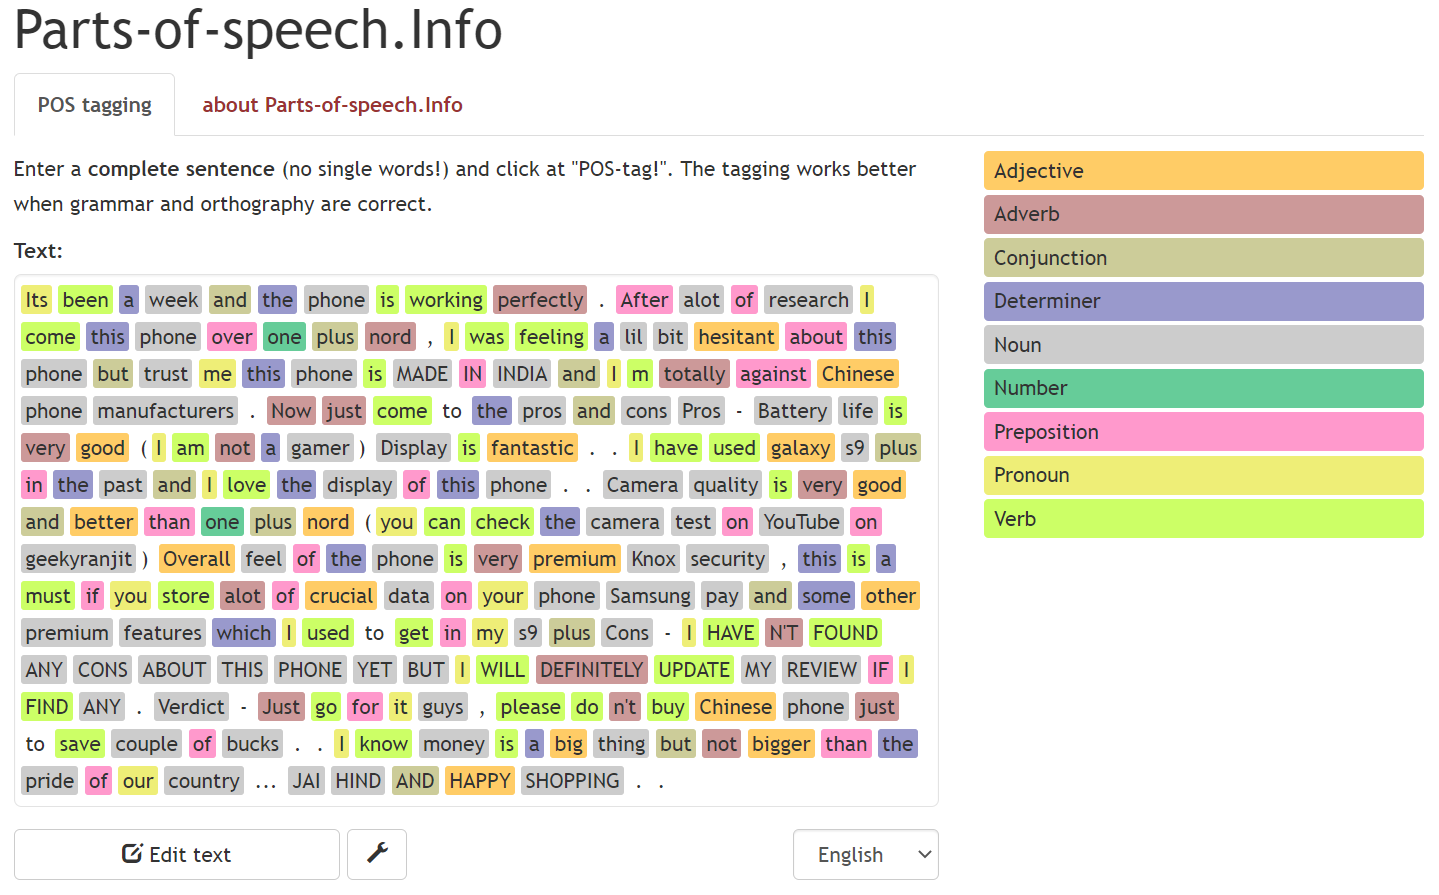Click the green Number legend bar
1439x895 pixels.
pyautogui.click(x=1203, y=388)
